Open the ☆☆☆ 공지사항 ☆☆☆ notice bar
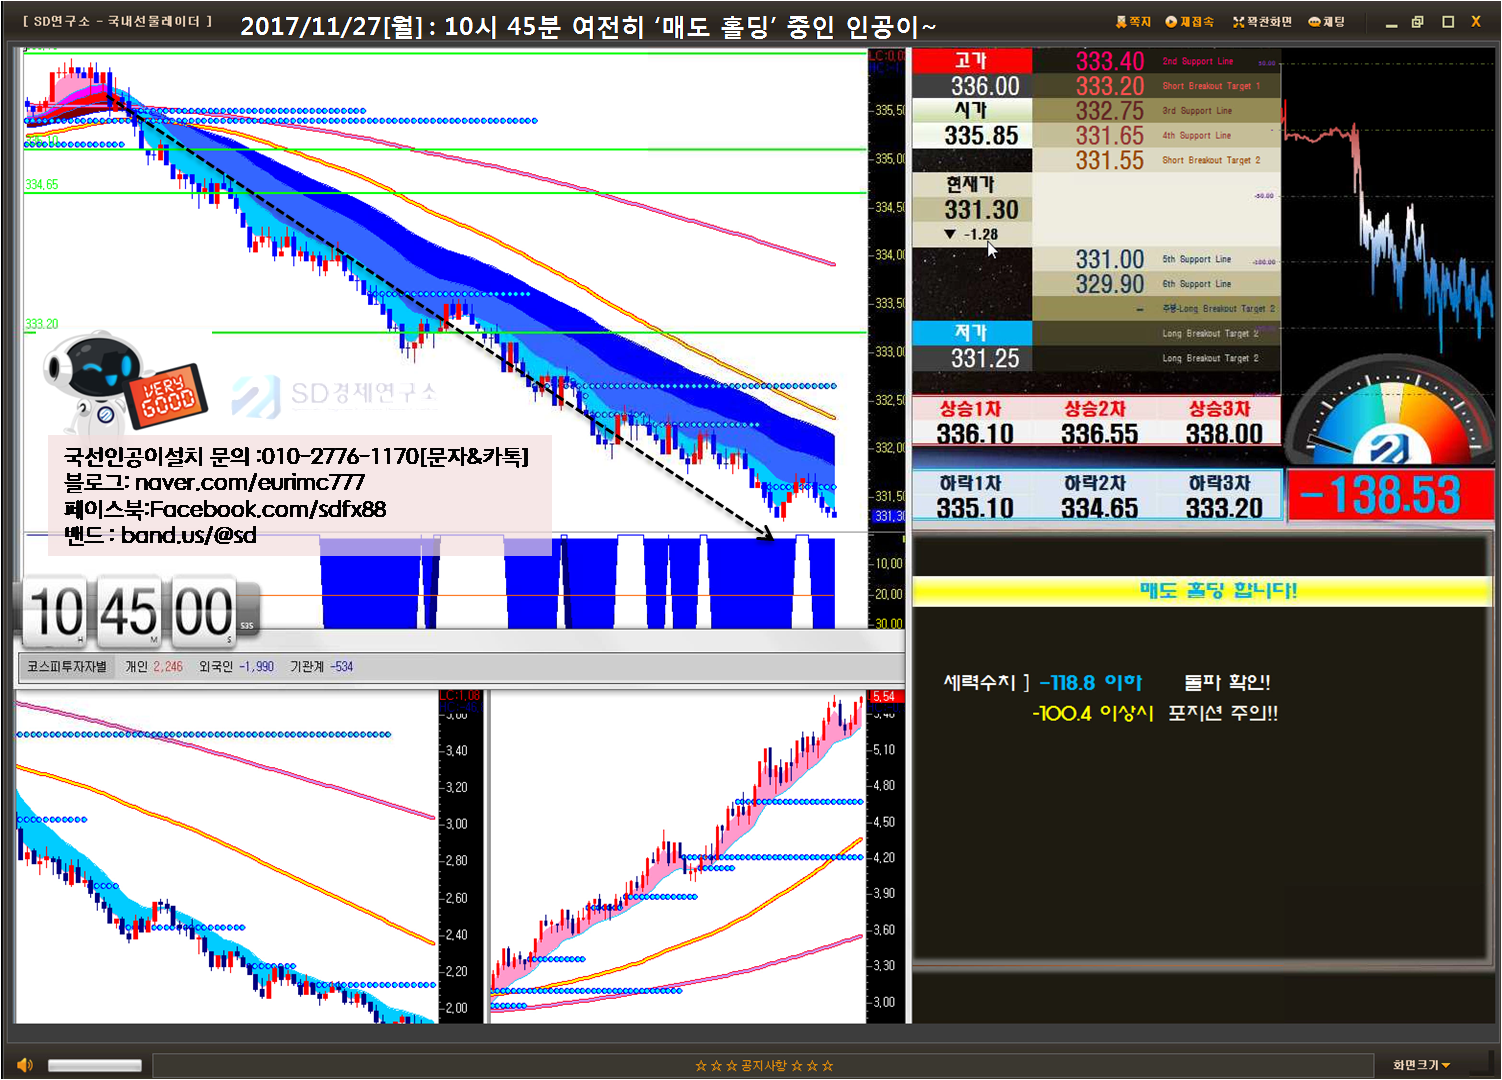 (764, 1065)
